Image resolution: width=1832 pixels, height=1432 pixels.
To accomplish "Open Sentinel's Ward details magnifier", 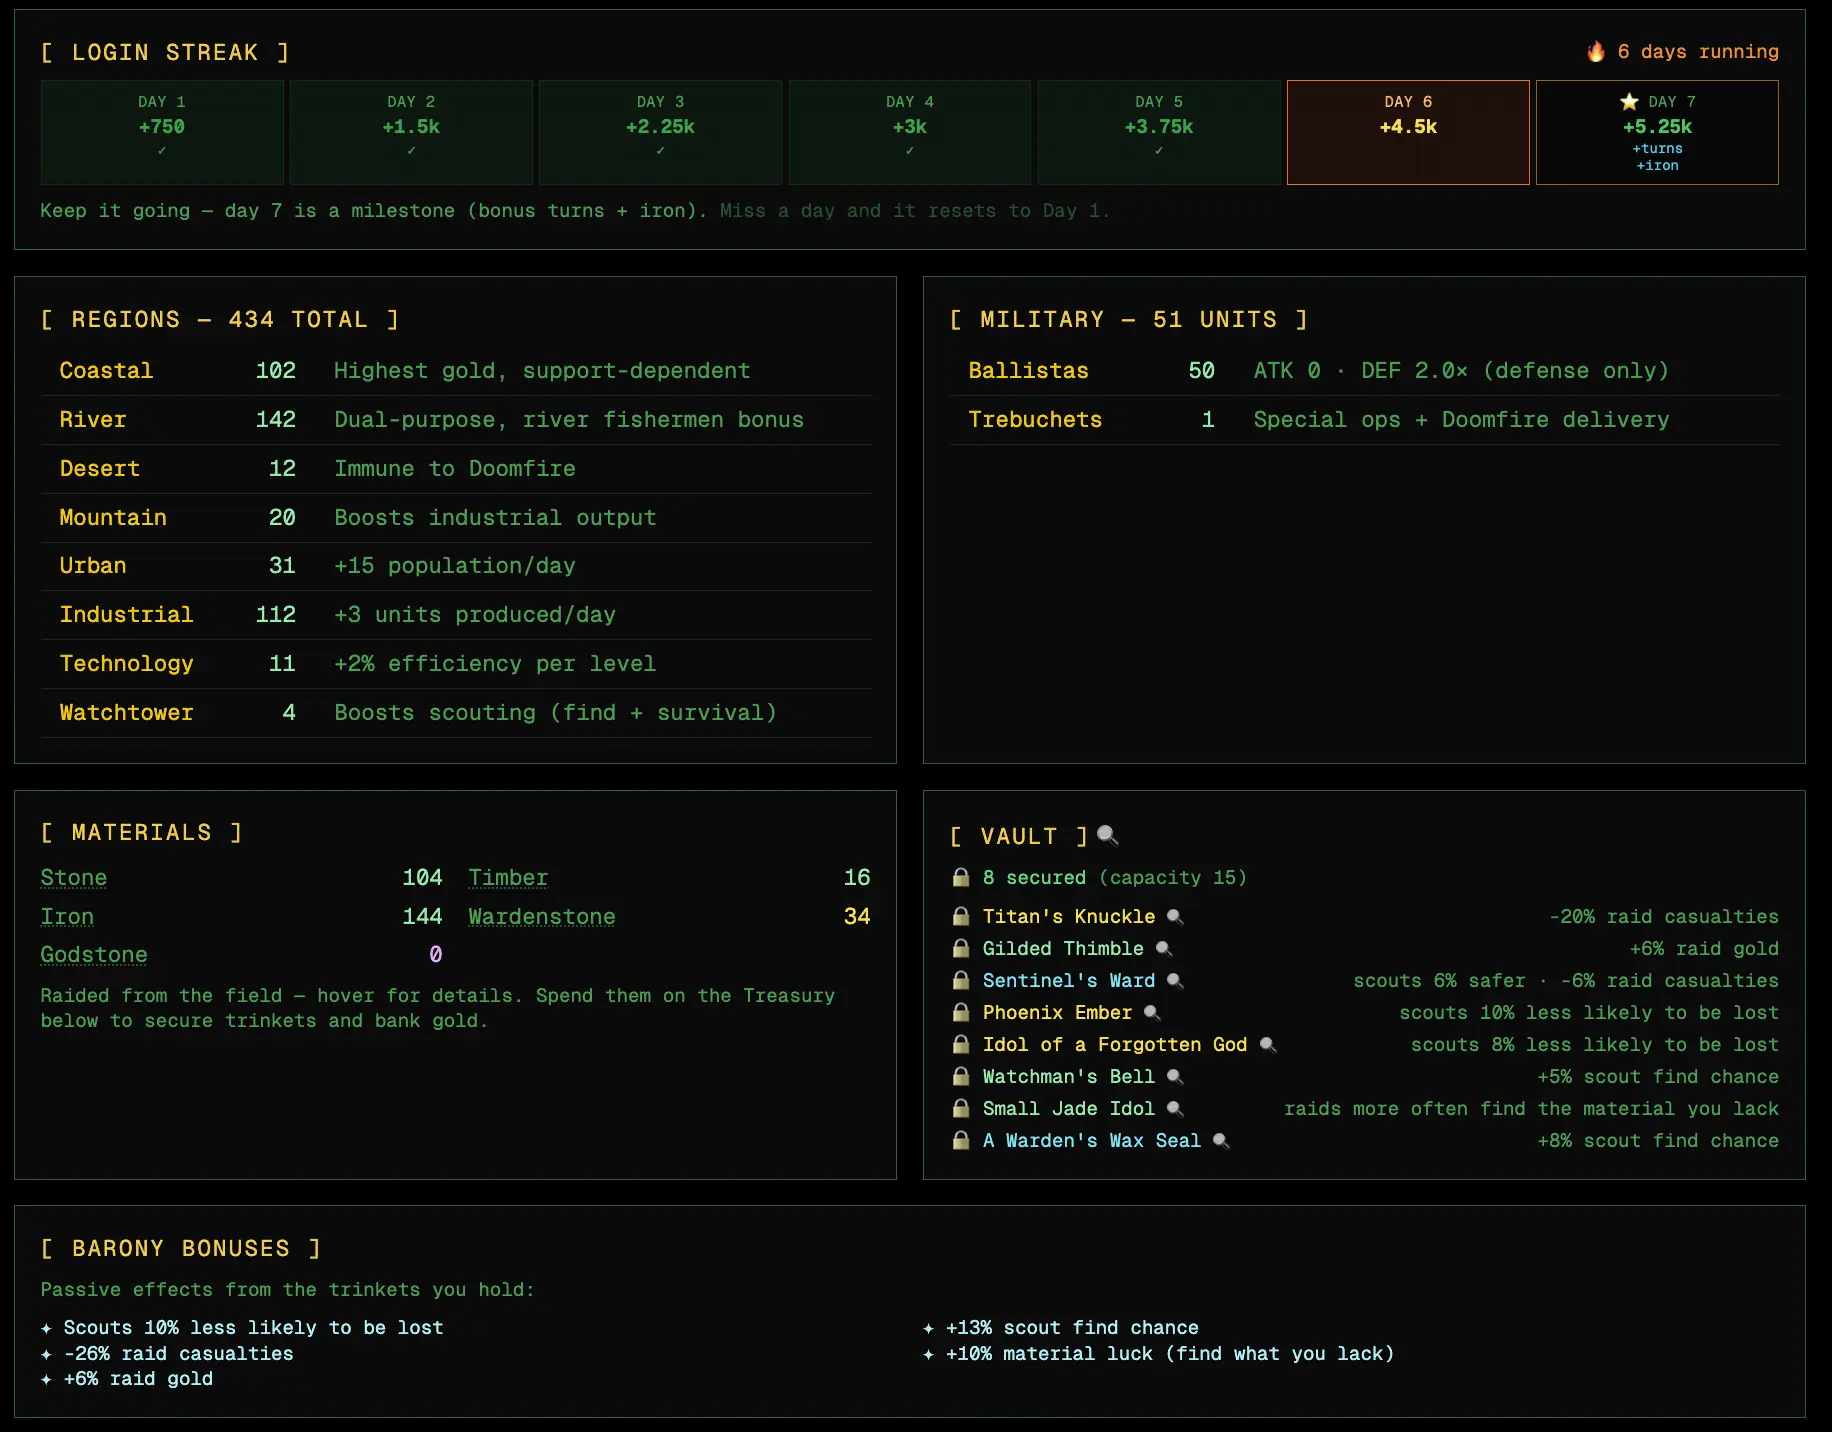I will (x=1175, y=981).
